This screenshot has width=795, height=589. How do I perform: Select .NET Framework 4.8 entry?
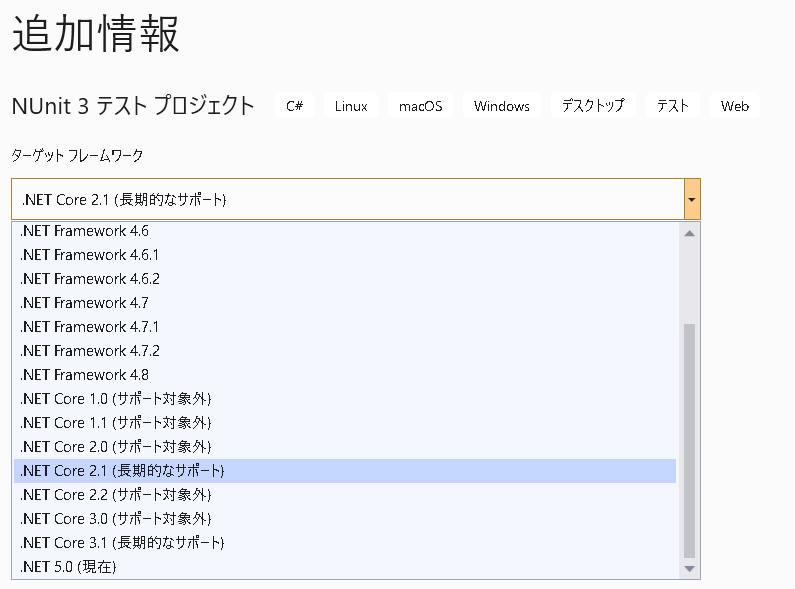pyautogui.click(x=345, y=375)
